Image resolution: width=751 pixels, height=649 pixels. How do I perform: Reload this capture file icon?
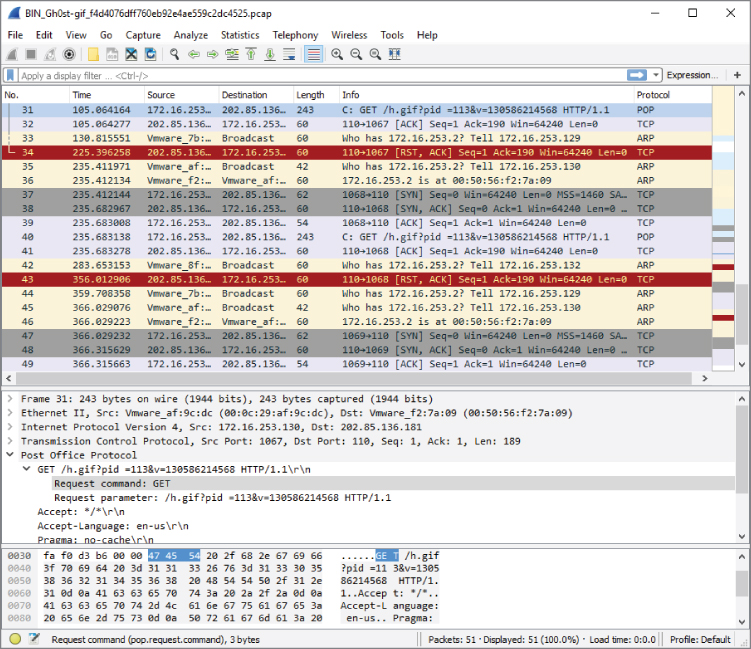coord(150,54)
